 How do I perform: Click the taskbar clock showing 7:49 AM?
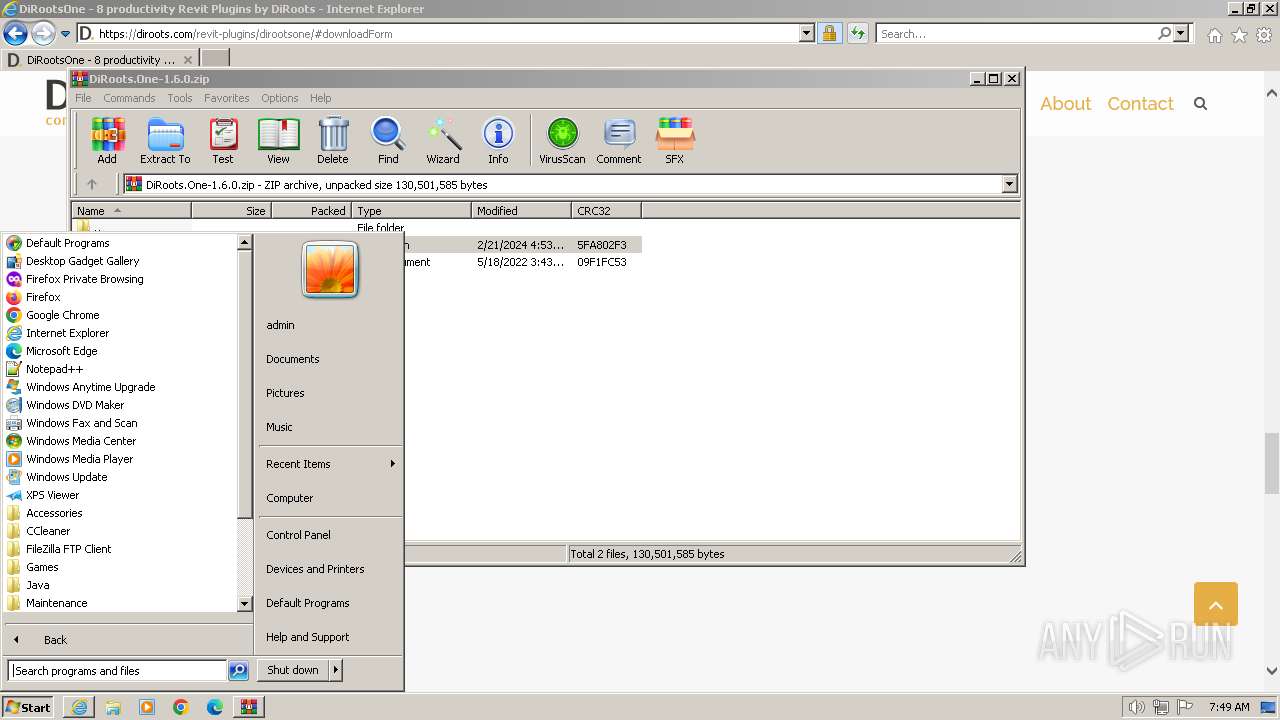(x=1229, y=707)
